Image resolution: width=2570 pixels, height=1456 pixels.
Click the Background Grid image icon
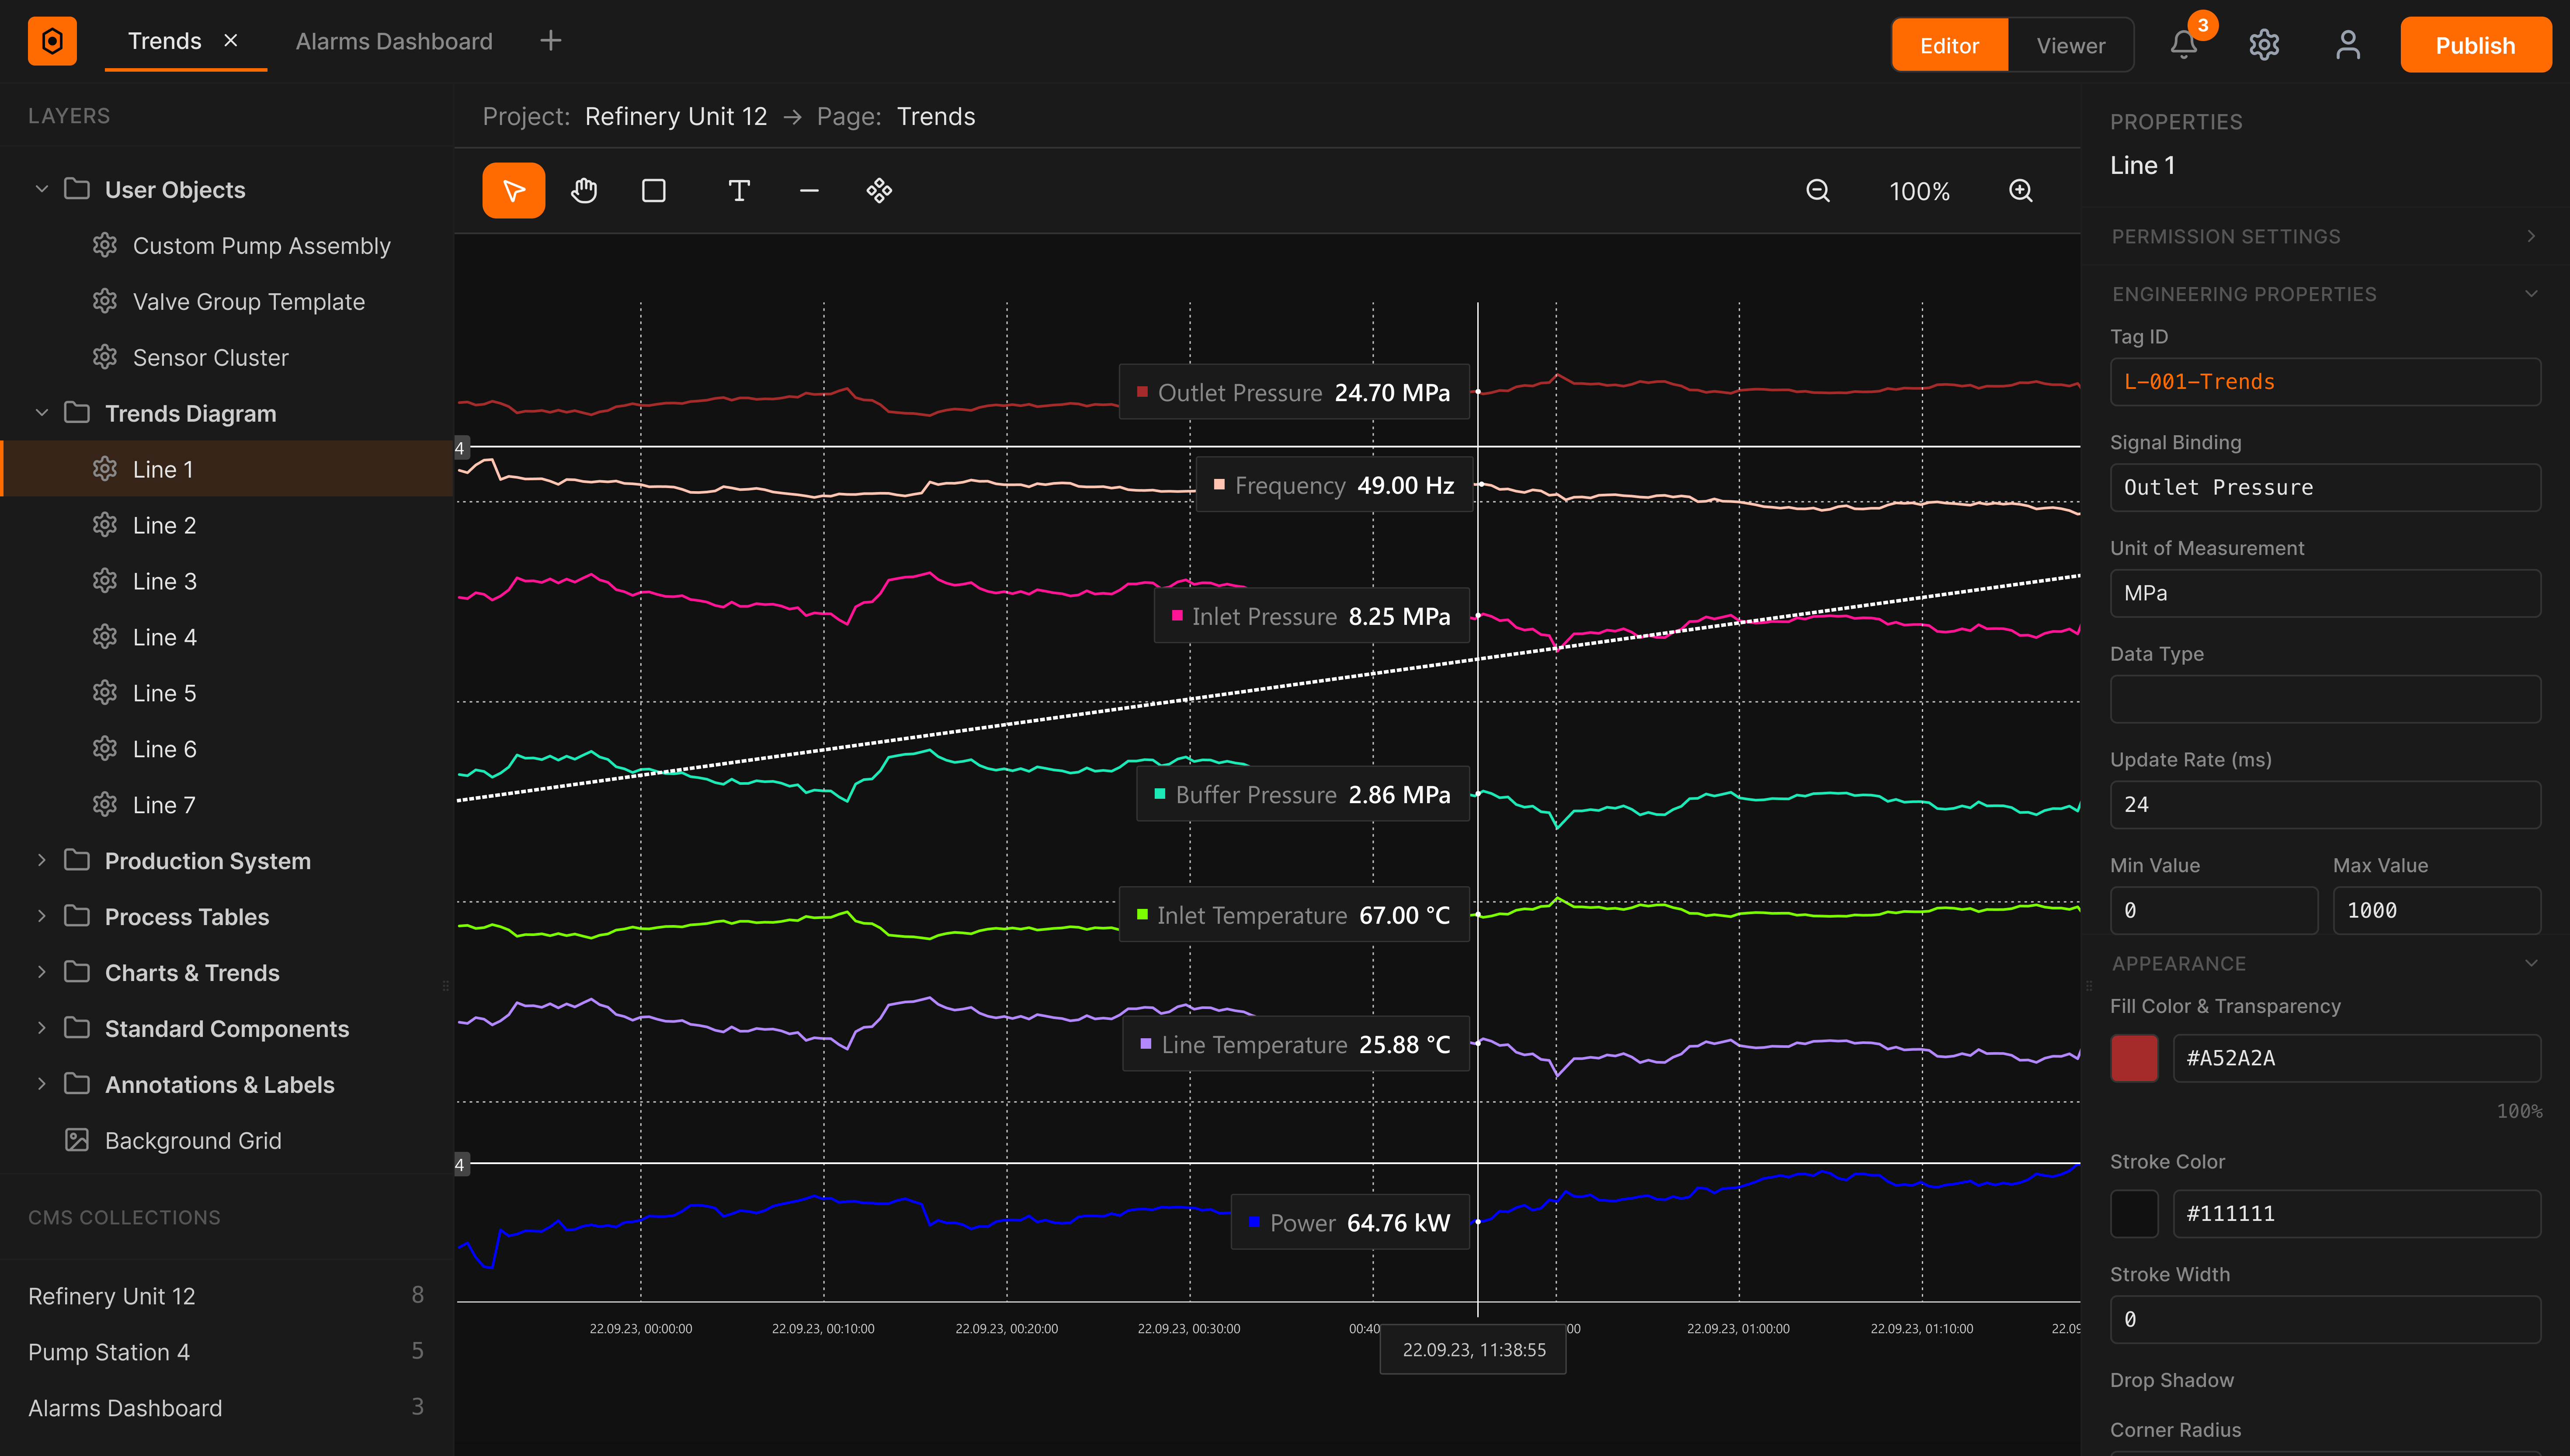(77, 1140)
